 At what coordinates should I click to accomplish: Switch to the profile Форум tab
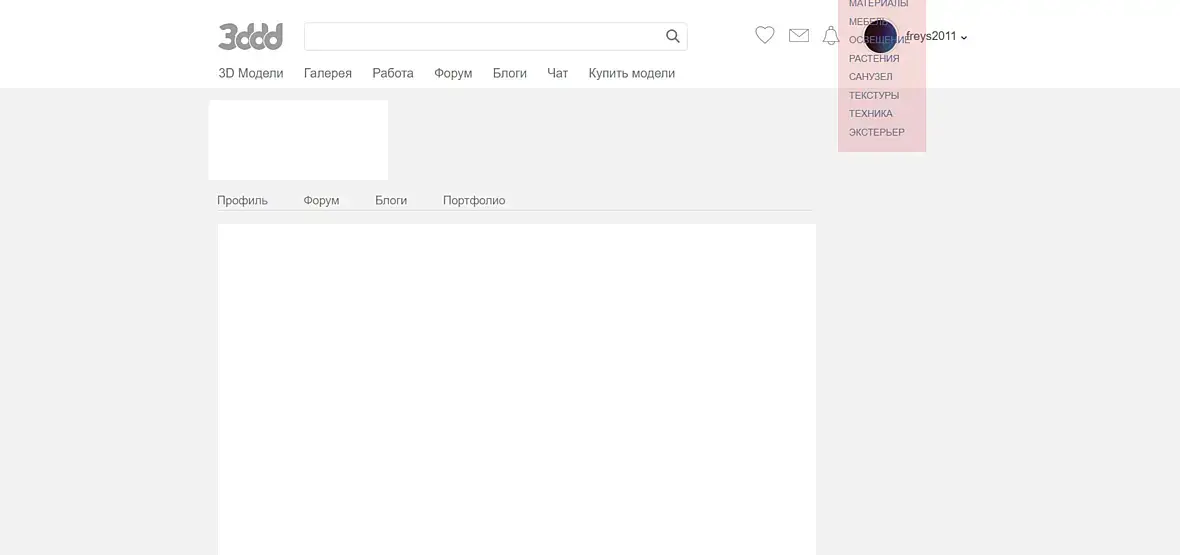[321, 200]
